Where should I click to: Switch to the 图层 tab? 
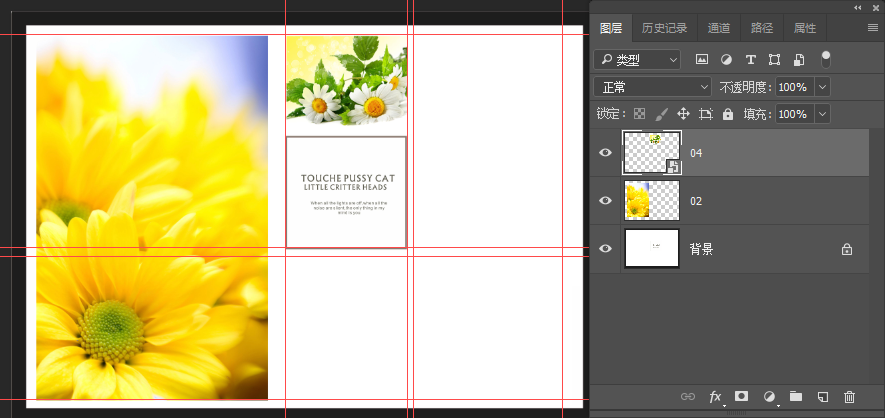pyautogui.click(x=611, y=28)
